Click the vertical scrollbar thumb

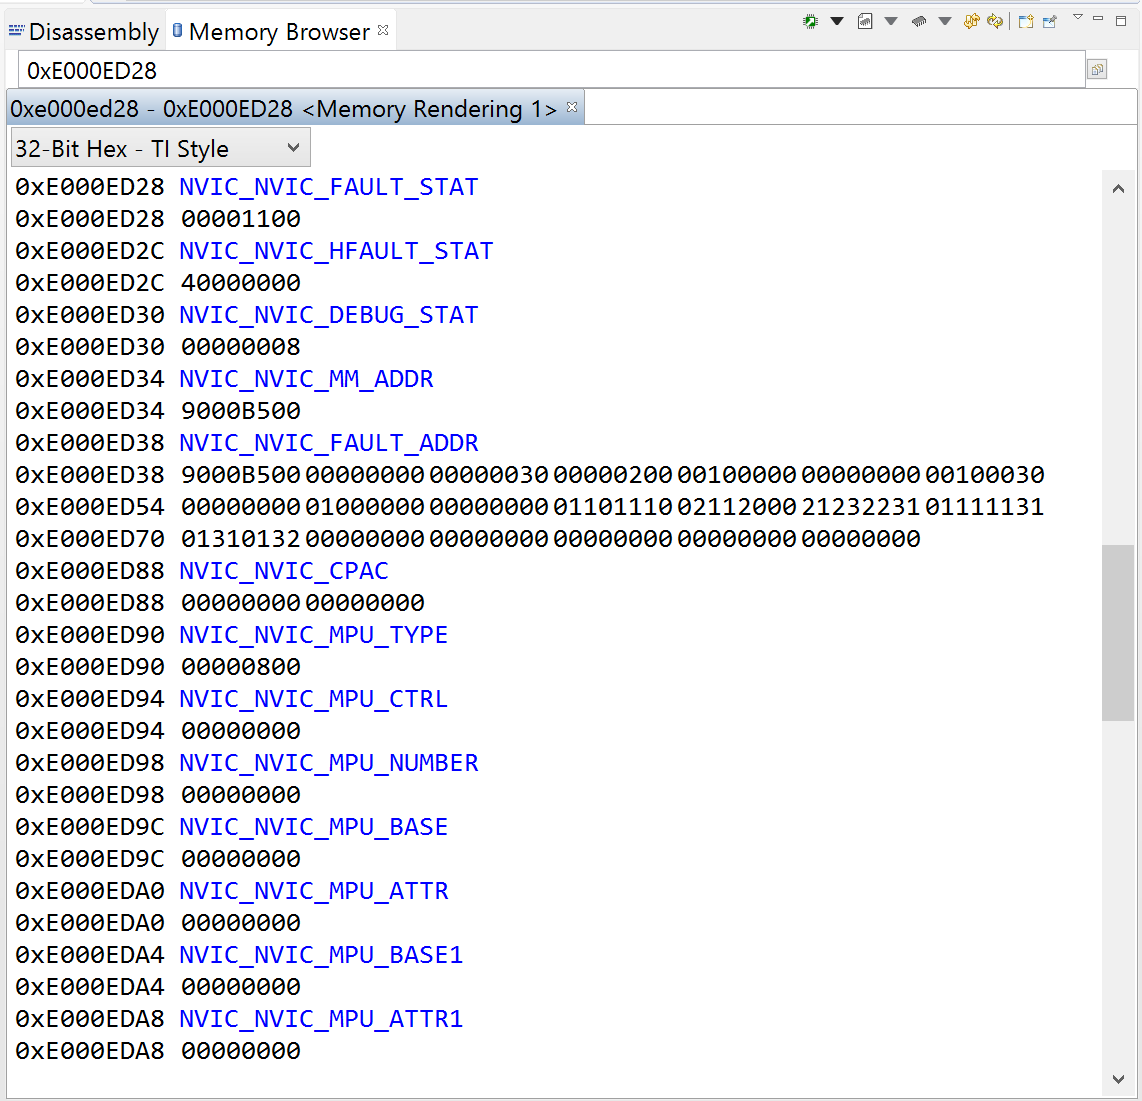pos(1118,633)
